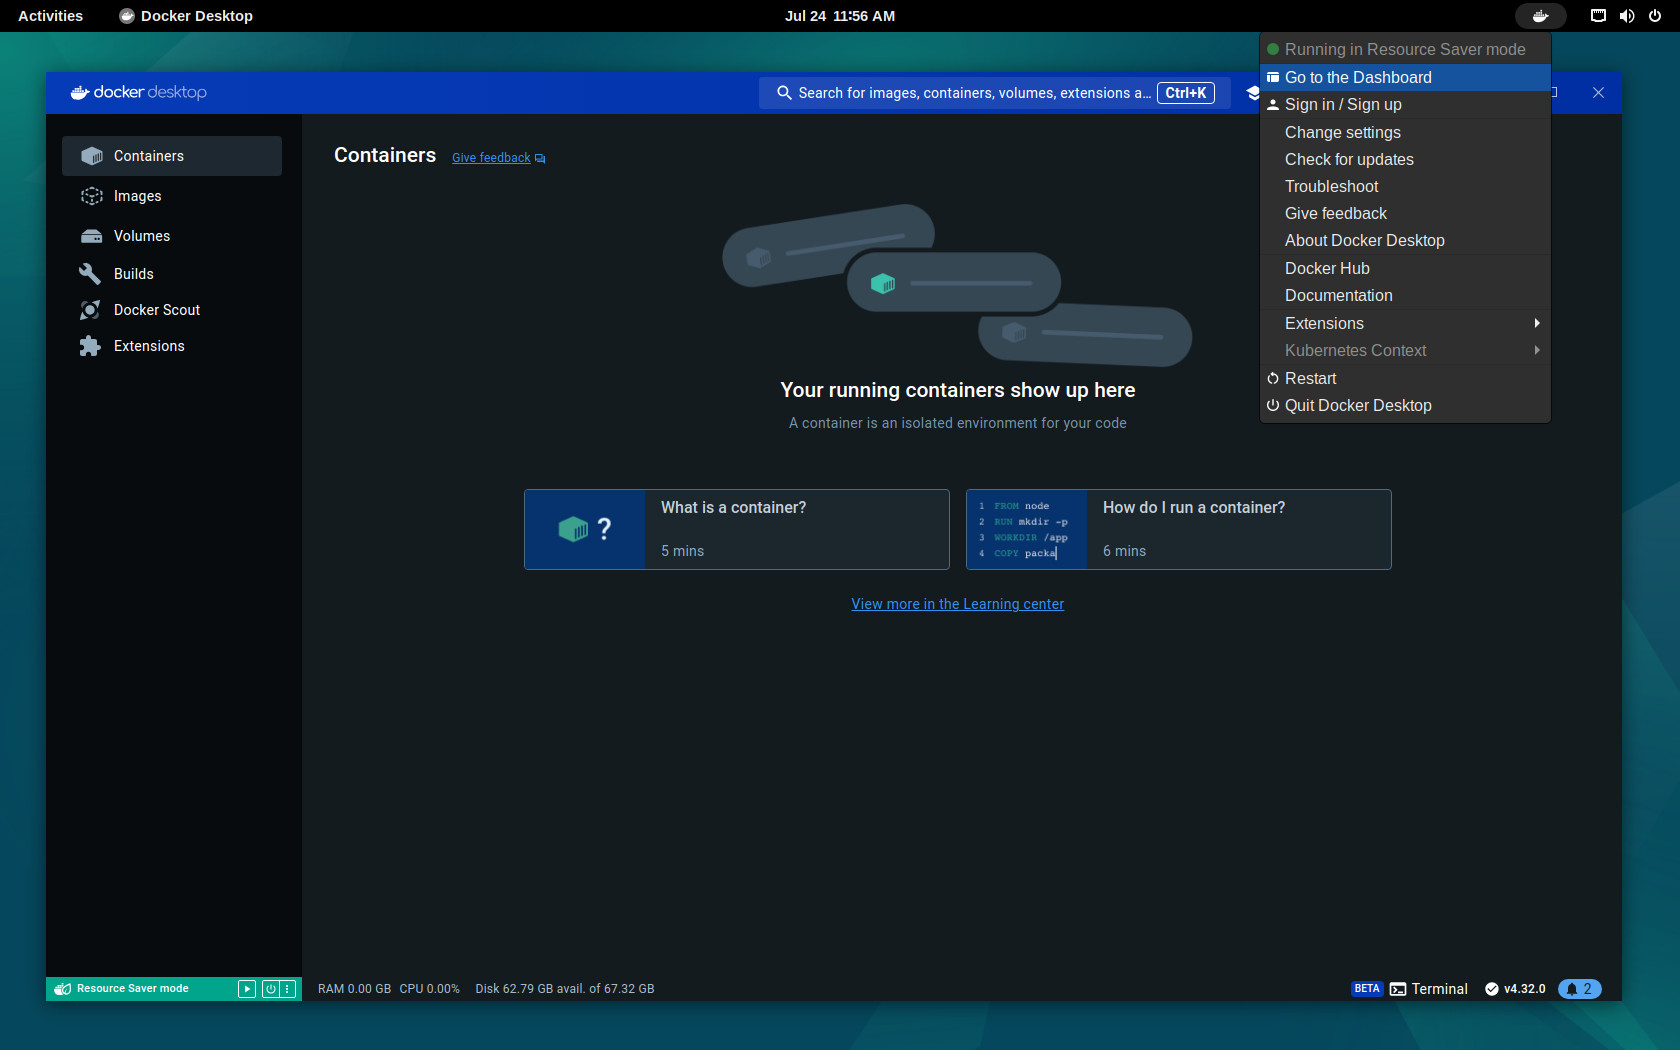The image size is (1680, 1050).
Task: Expand the Extensions submenu arrow
Action: (1537, 323)
